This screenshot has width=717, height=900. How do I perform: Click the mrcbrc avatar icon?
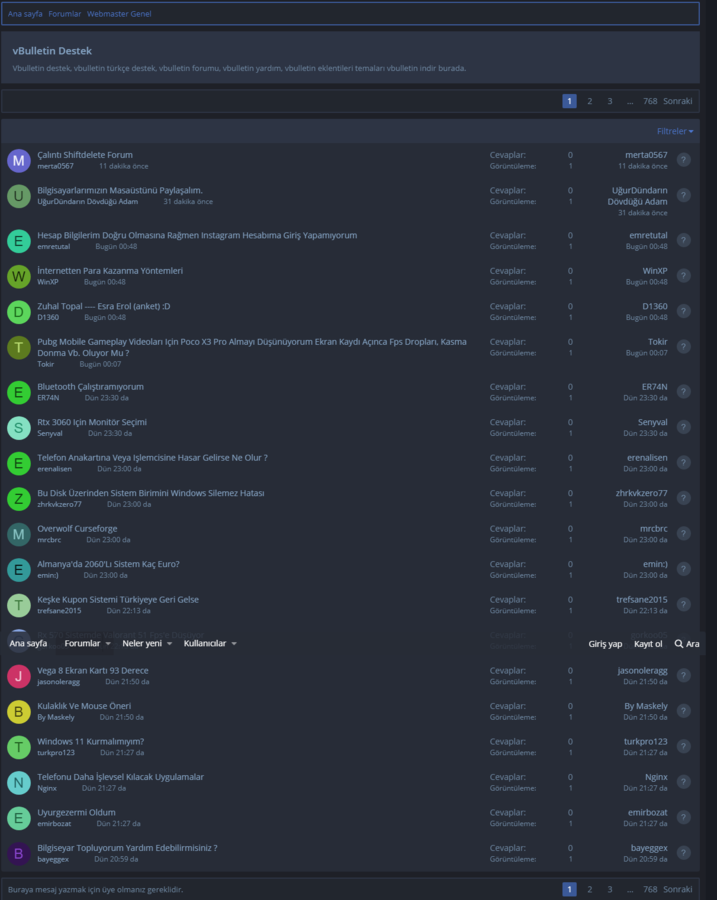coord(18,535)
